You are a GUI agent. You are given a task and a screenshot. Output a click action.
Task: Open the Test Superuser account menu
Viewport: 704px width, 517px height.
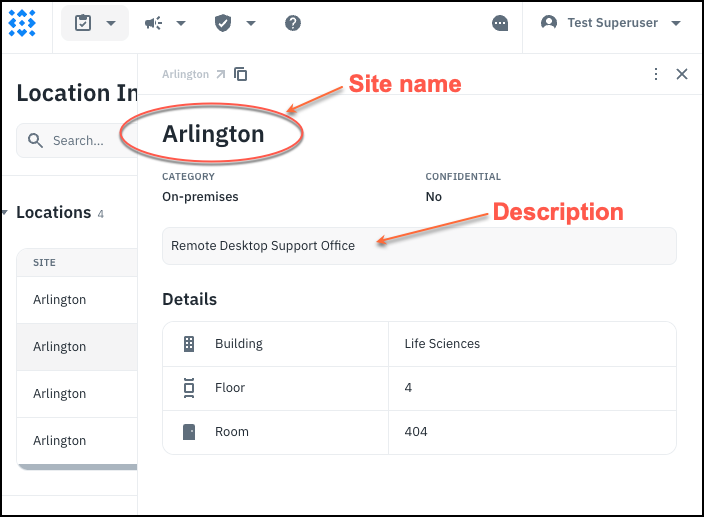click(611, 23)
